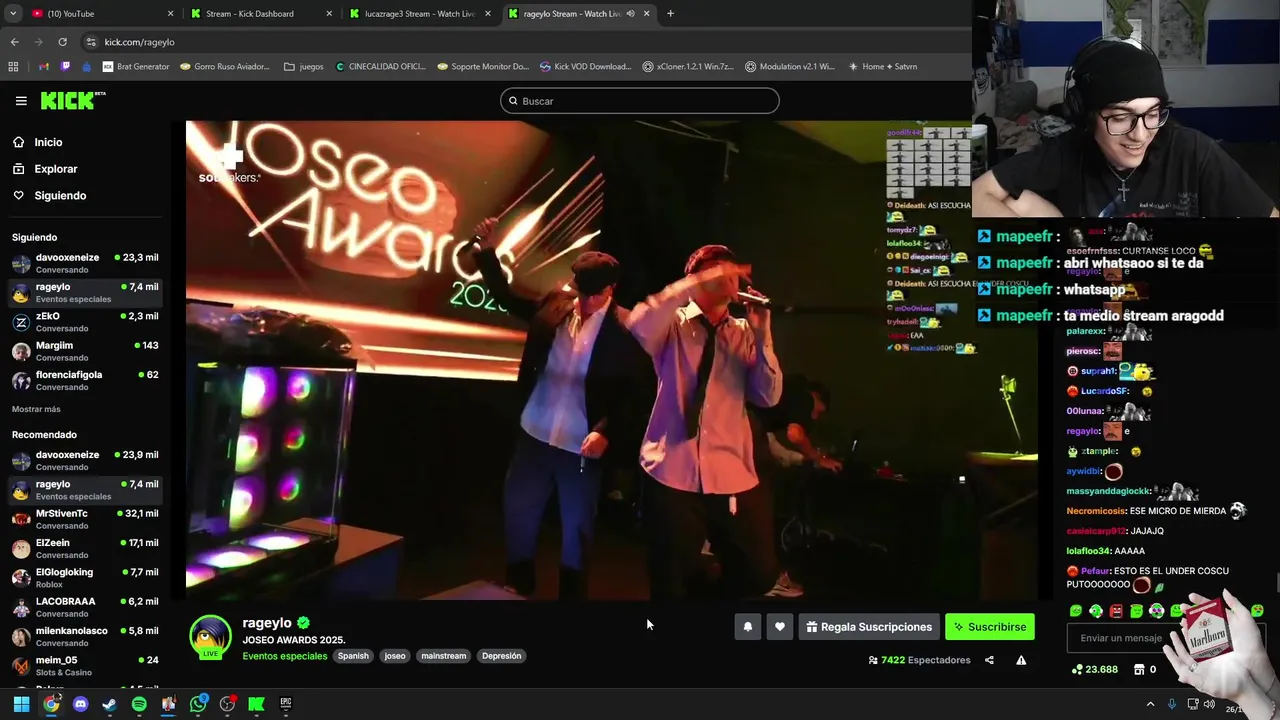Report stream using warning triangle icon

tap(1021, 660)
